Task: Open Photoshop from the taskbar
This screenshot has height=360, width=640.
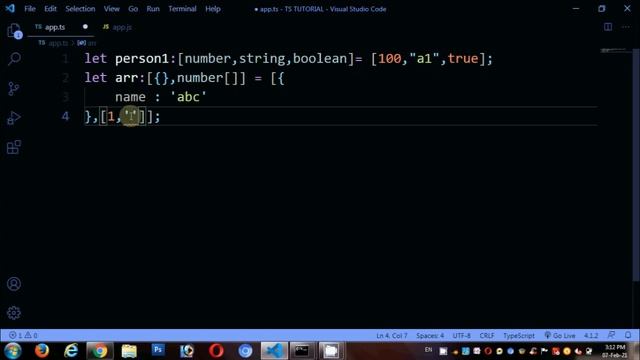Action: pyautogui.click(x=158, y=350)
